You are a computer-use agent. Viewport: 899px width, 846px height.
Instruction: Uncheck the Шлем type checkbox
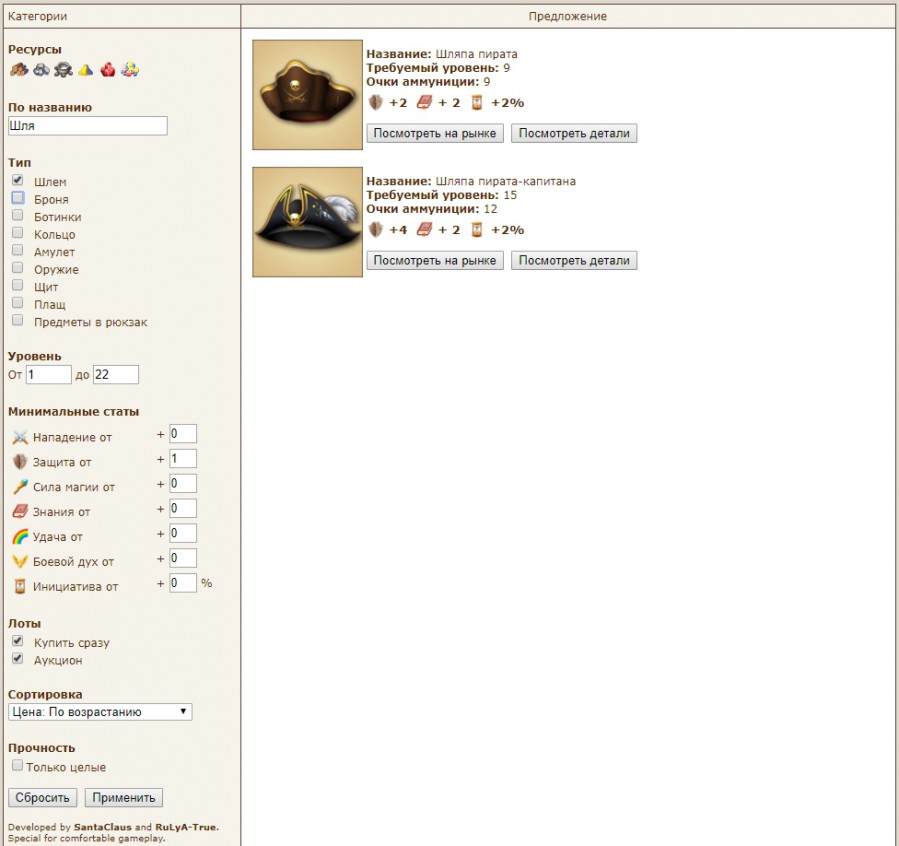[18, 180]
